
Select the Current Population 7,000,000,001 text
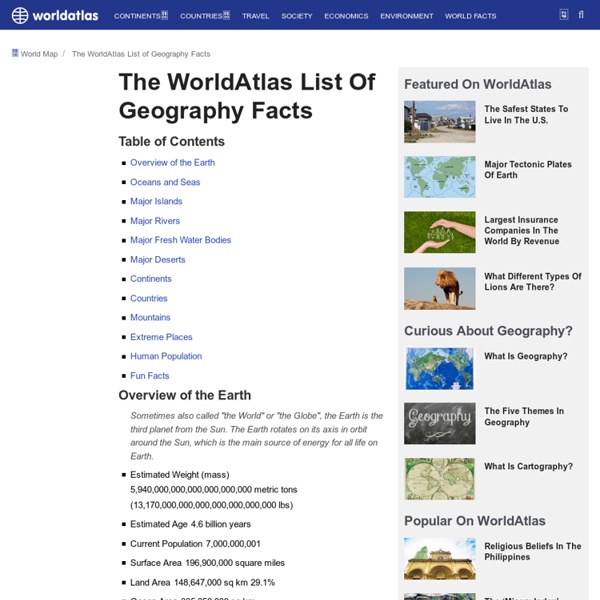195,544
